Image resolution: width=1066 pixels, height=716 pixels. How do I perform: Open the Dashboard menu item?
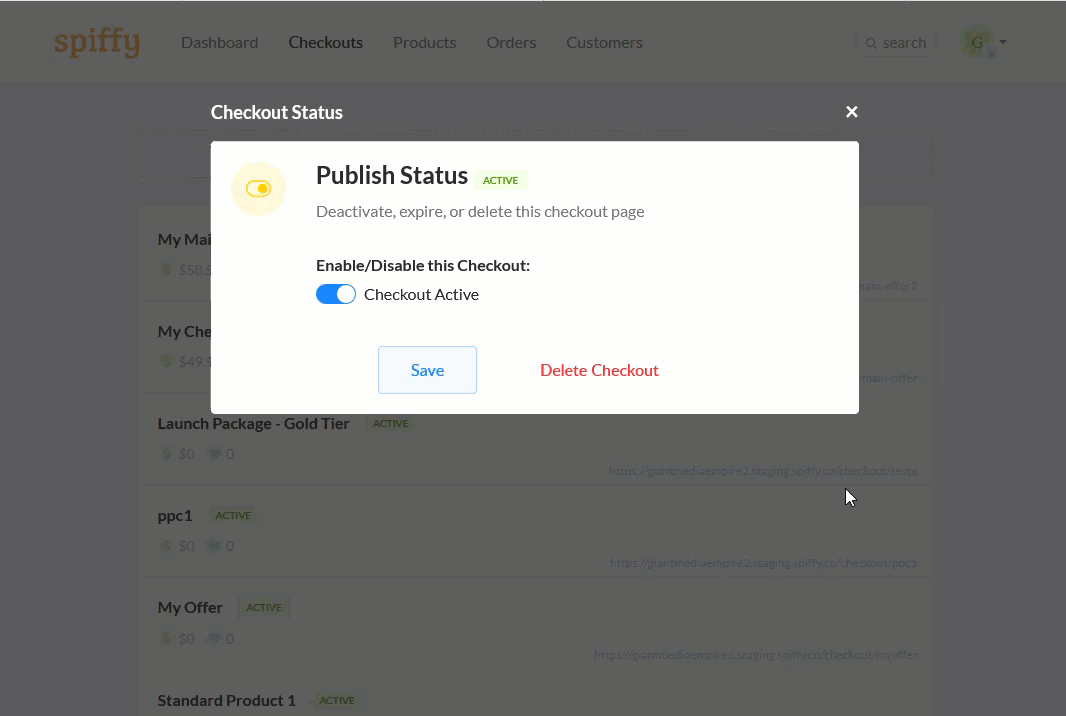[220, 42]
